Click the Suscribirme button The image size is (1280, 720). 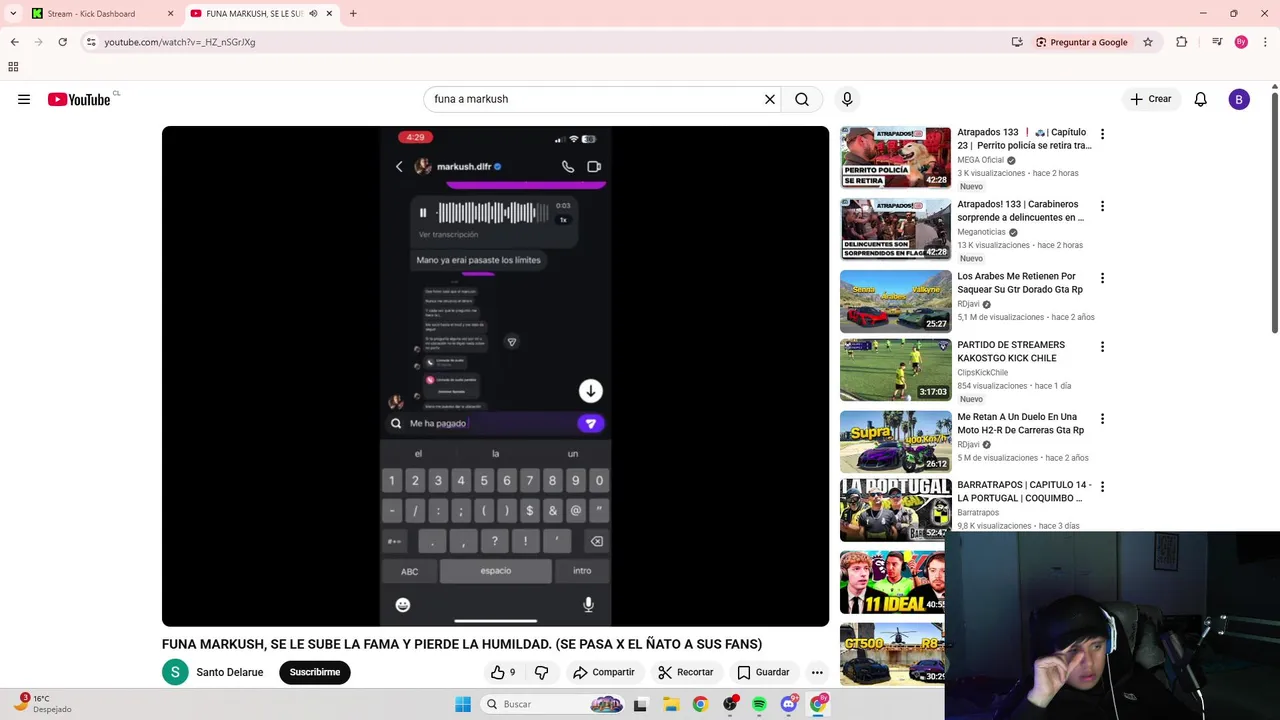[x=315, y=672]
